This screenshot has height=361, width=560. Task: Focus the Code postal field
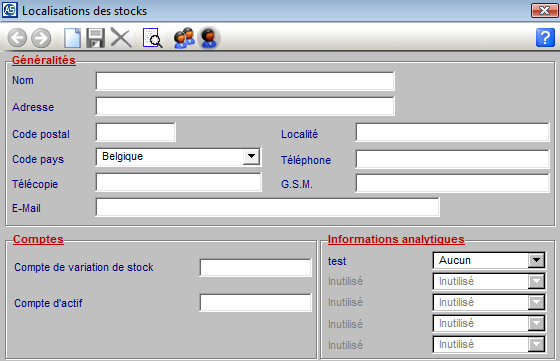point(136,132)
